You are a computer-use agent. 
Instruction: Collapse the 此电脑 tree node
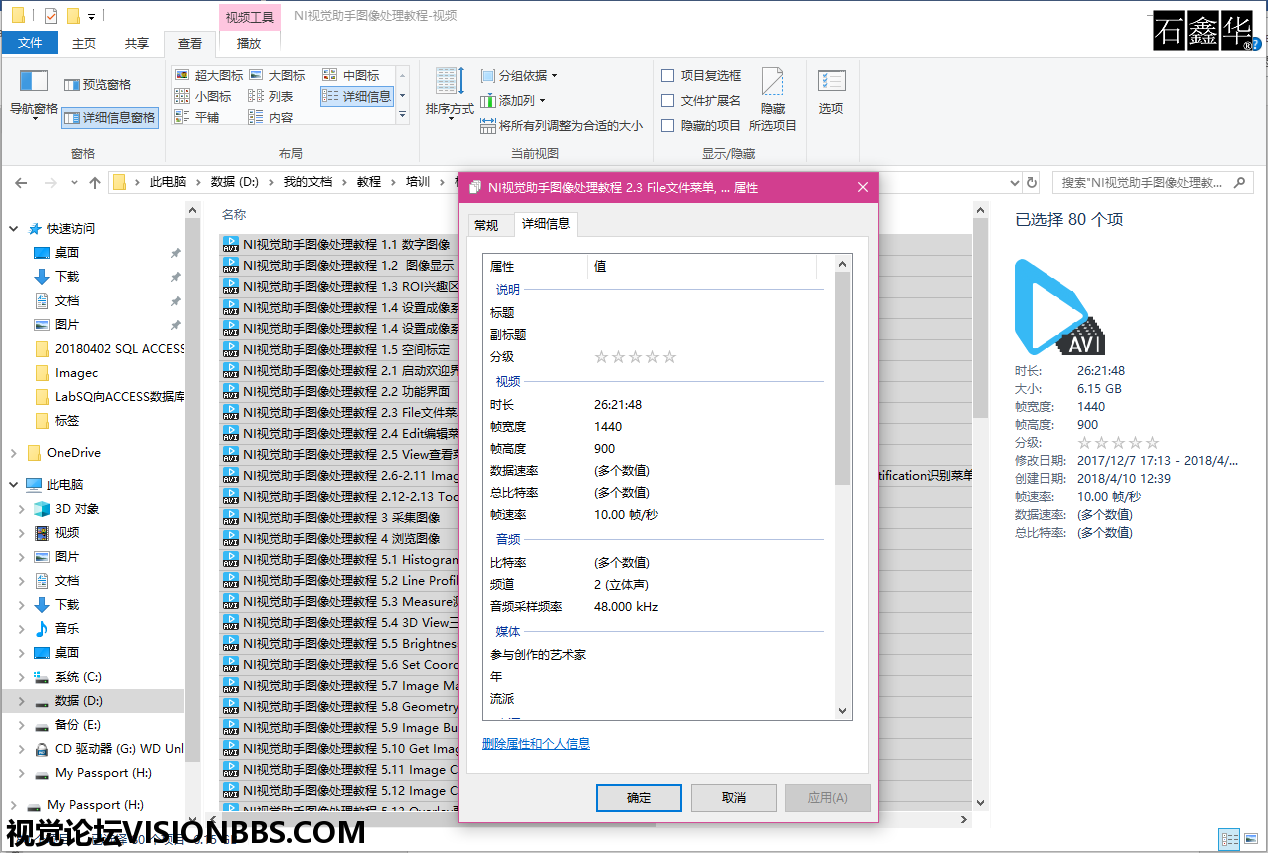coord(13,485)
